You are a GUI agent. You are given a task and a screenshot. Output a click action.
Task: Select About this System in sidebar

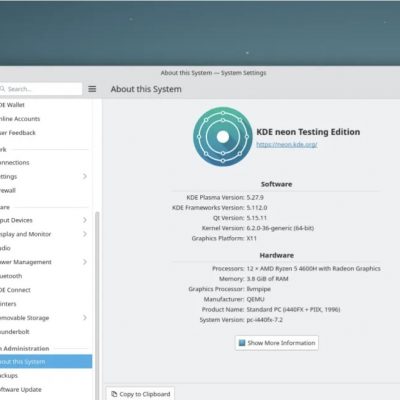[46, 362]
